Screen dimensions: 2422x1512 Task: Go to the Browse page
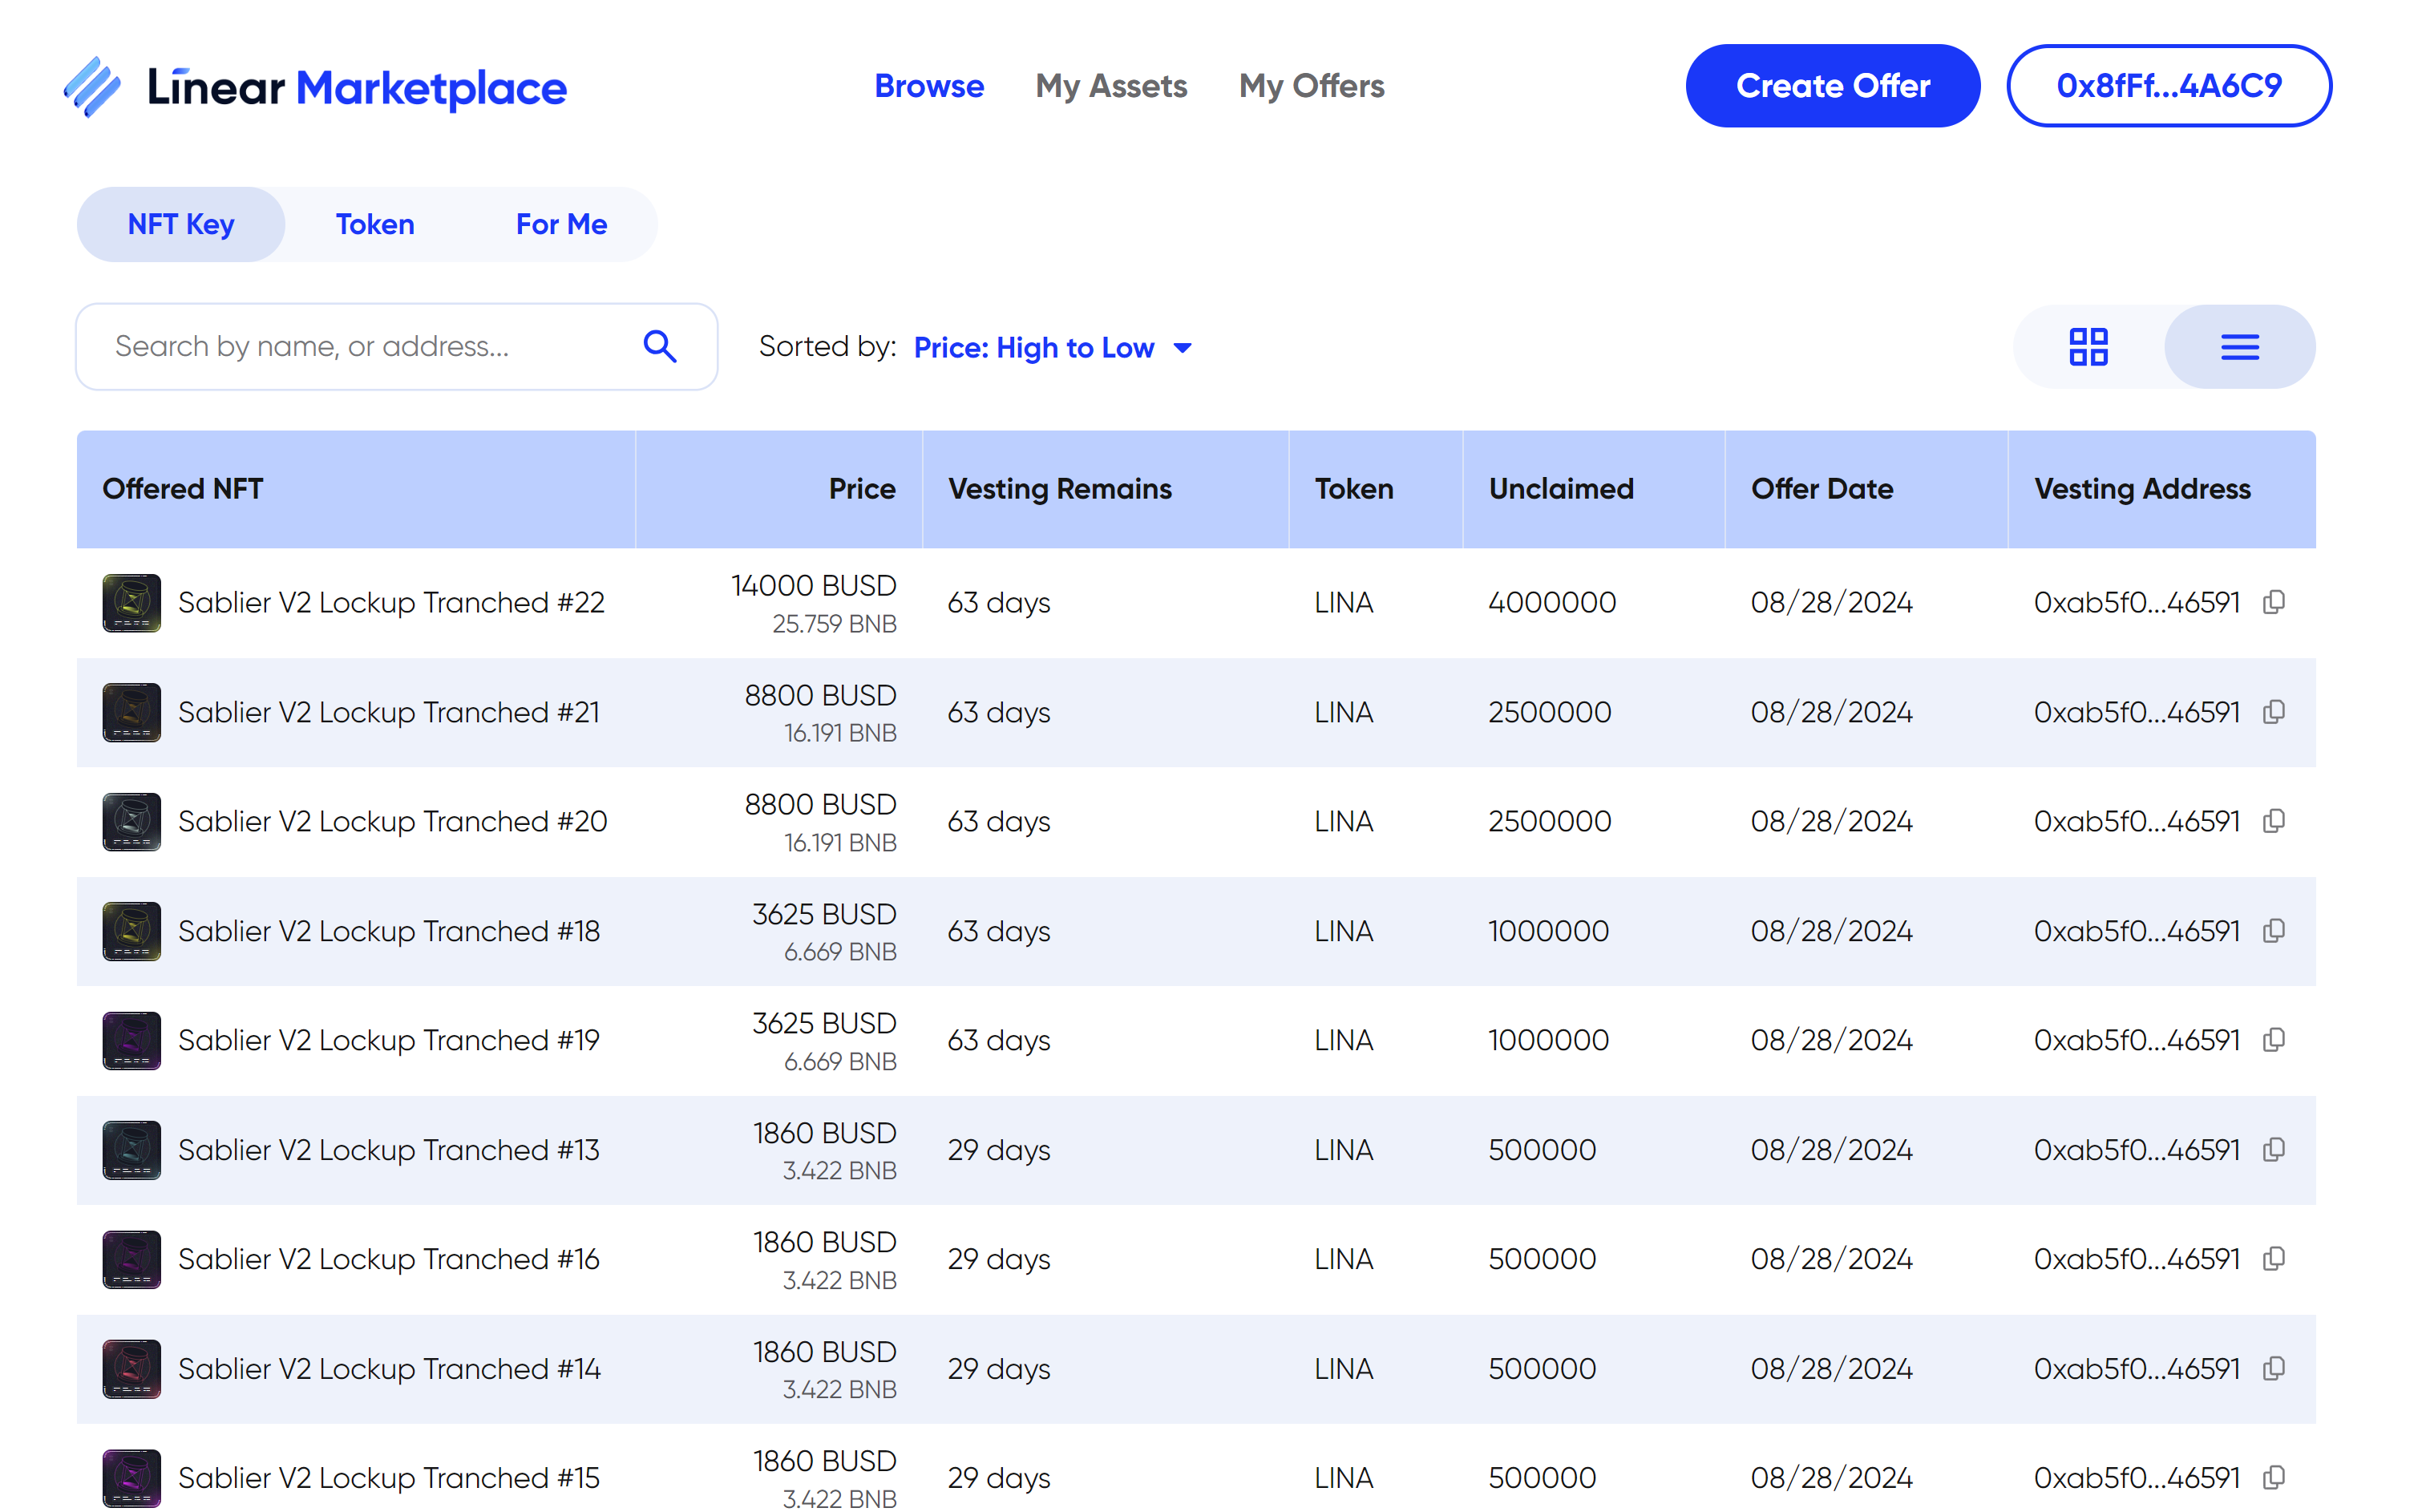click(929, 86)
